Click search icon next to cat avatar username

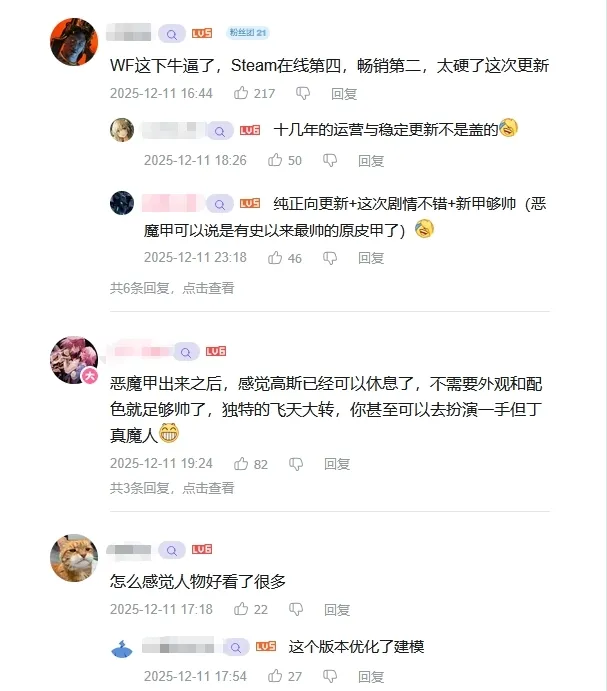point(172,550)
